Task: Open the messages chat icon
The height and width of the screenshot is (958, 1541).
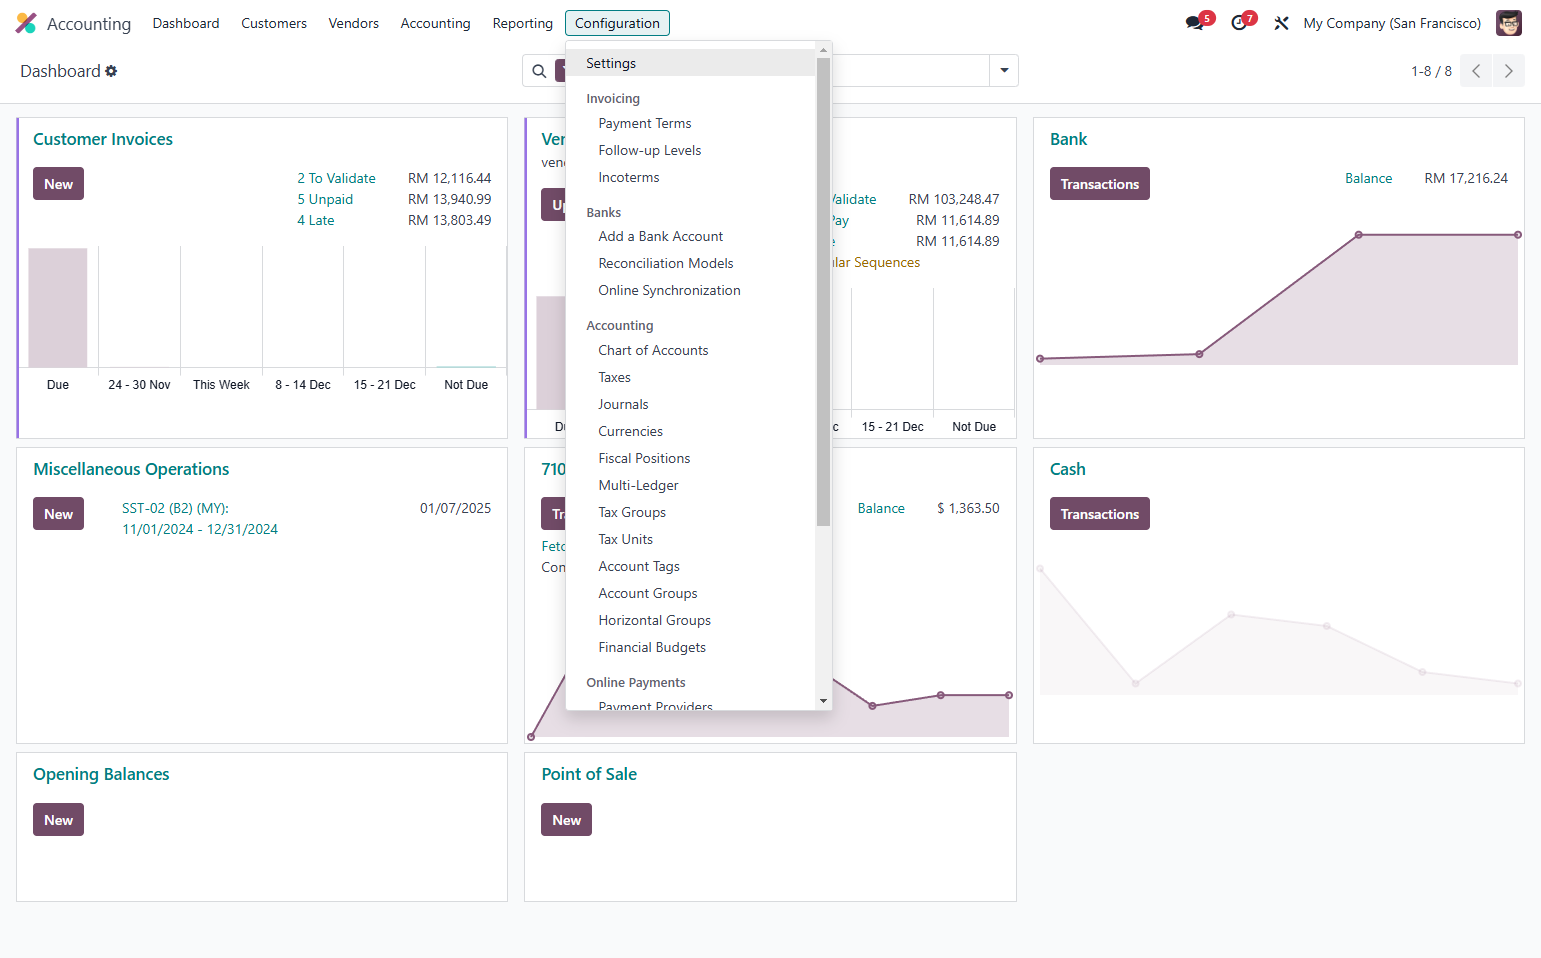Action: 1195,23
